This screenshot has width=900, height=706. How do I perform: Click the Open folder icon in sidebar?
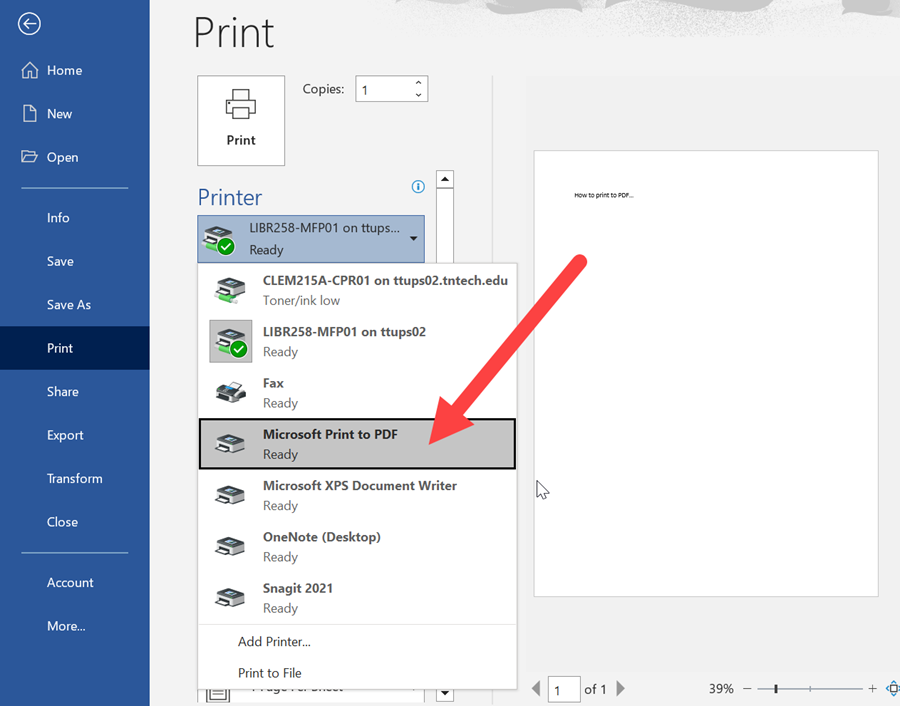[x=29, y=156]
